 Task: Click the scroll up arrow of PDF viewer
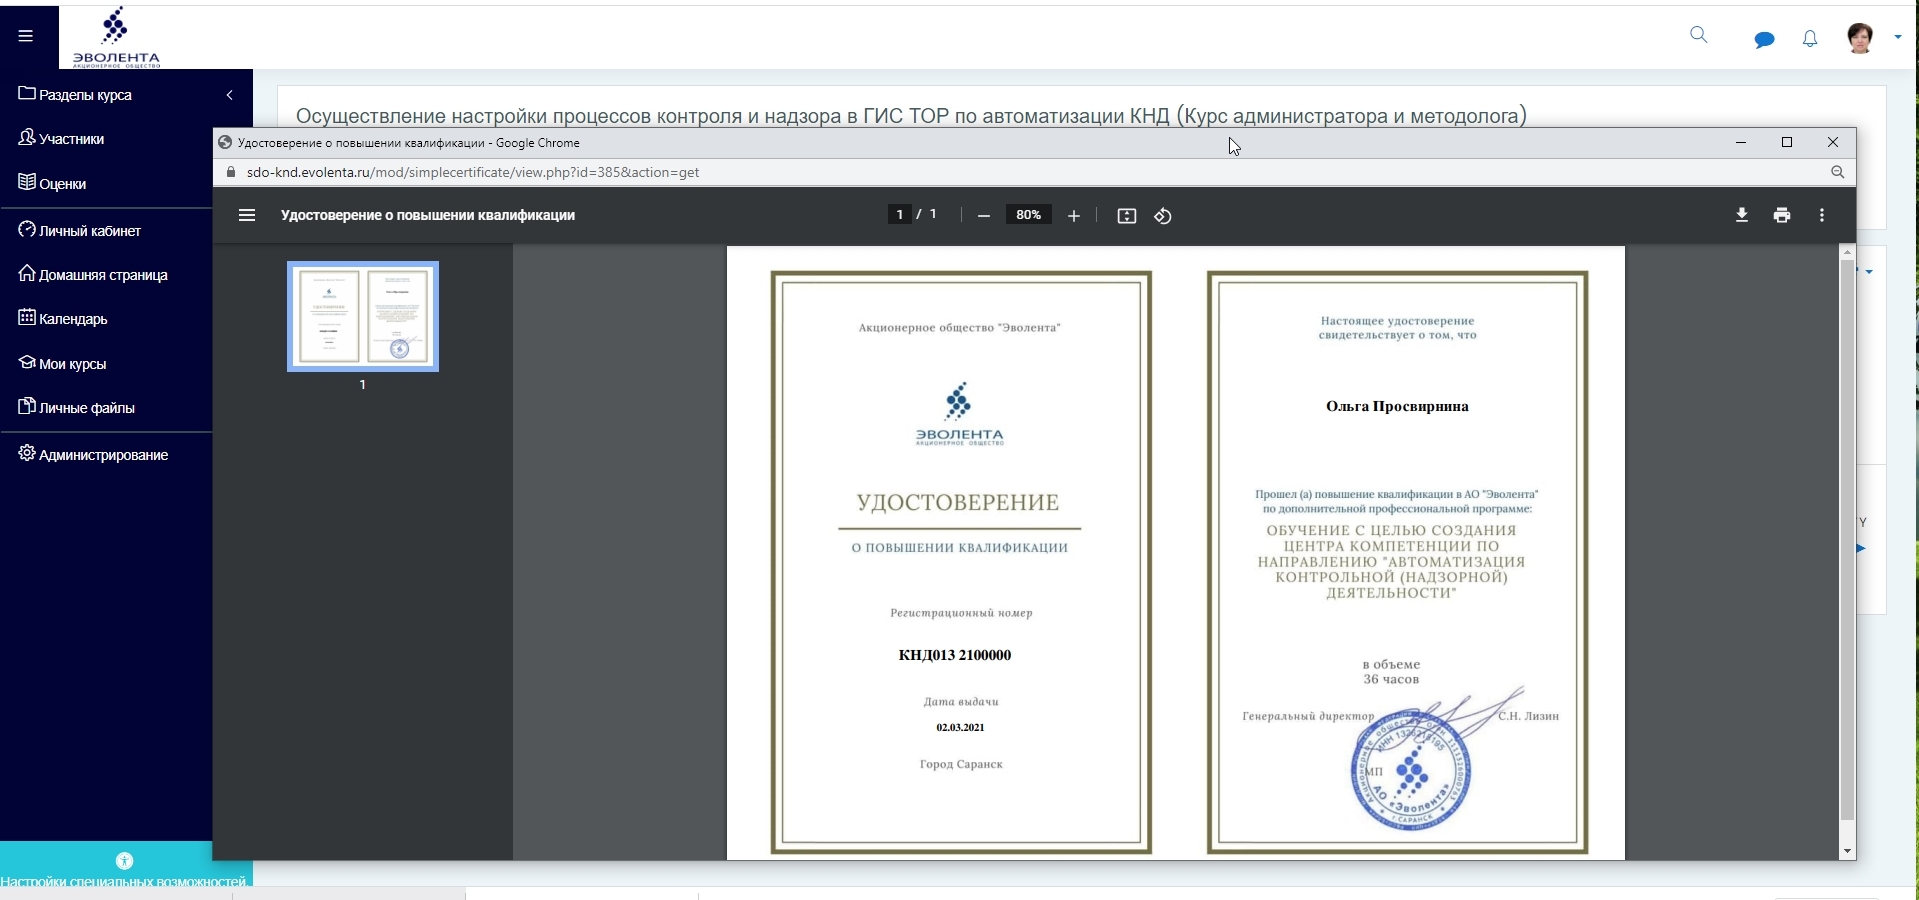tap(1847, 252)
